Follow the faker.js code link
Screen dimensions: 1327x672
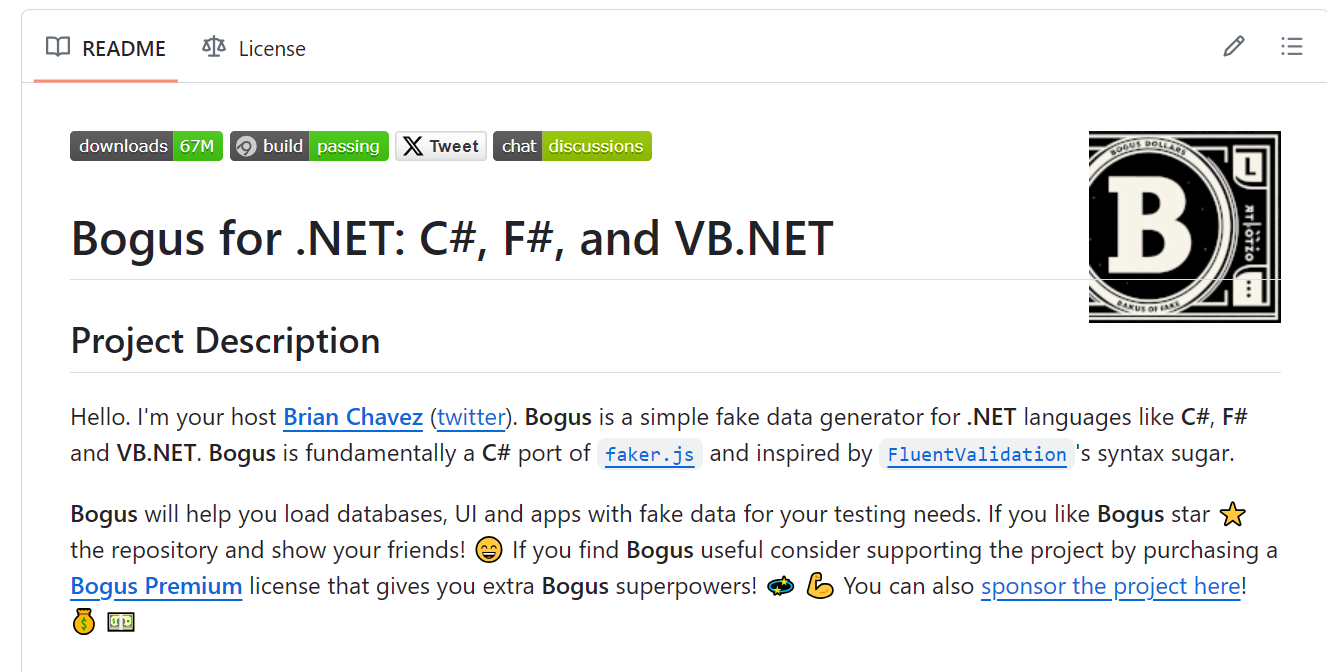coord(650,454)
